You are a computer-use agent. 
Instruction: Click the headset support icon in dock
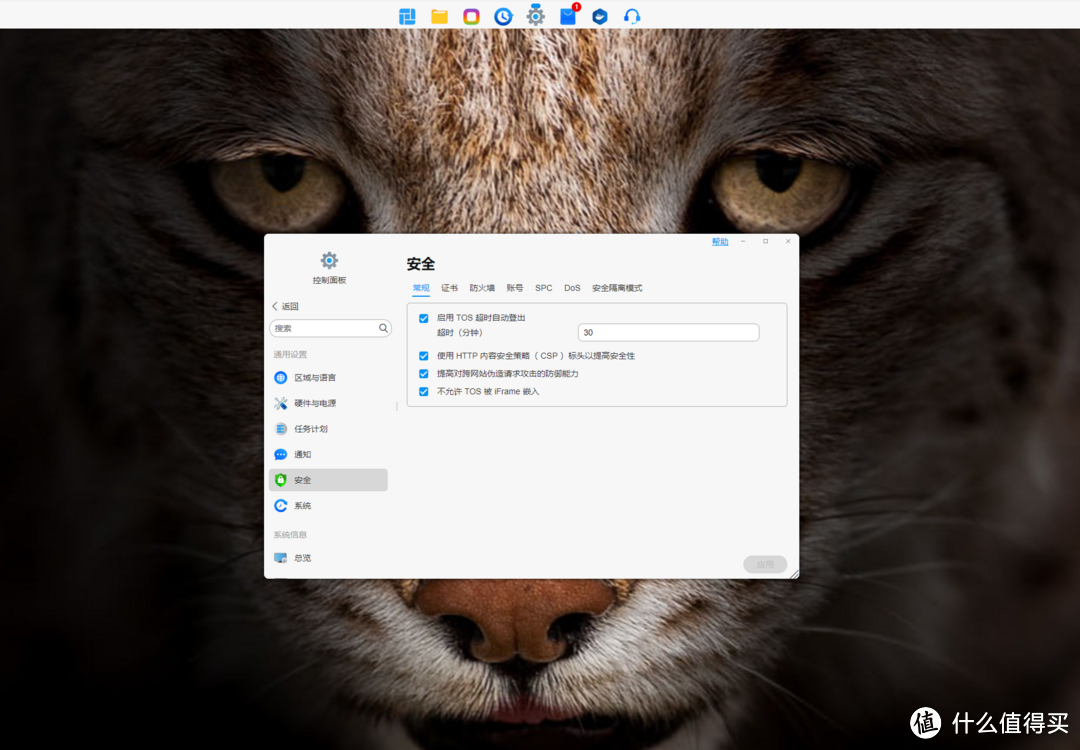[x=631, y=16]
